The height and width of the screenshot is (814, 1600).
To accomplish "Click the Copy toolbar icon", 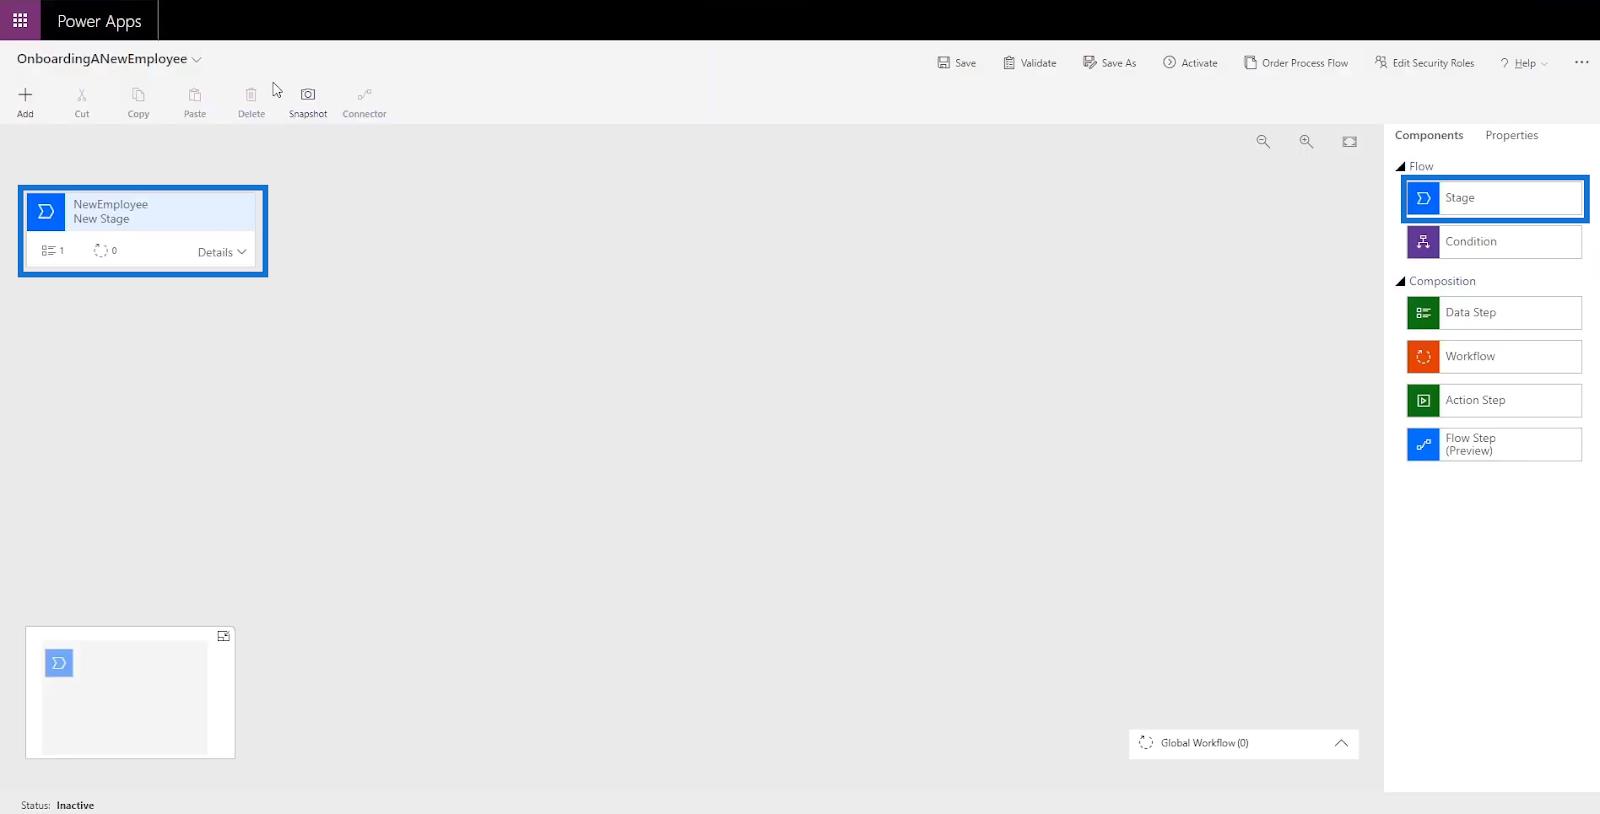I will [x=138, y=95].
